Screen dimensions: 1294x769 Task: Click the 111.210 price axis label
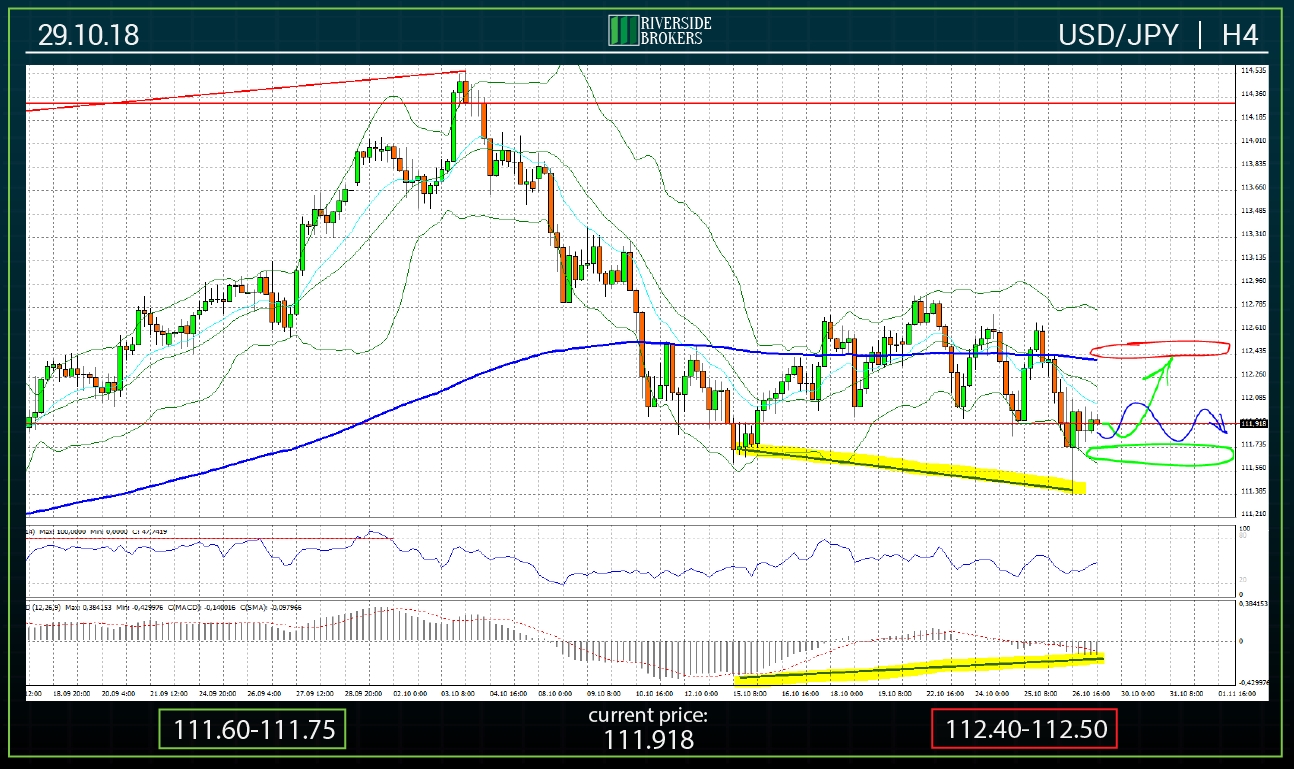1253,514
